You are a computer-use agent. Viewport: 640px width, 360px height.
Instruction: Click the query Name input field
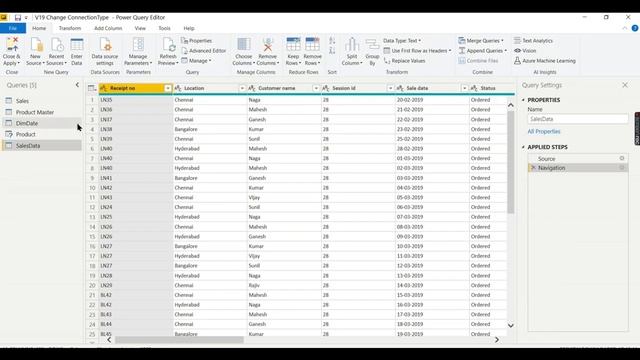[x=578, y=119]
